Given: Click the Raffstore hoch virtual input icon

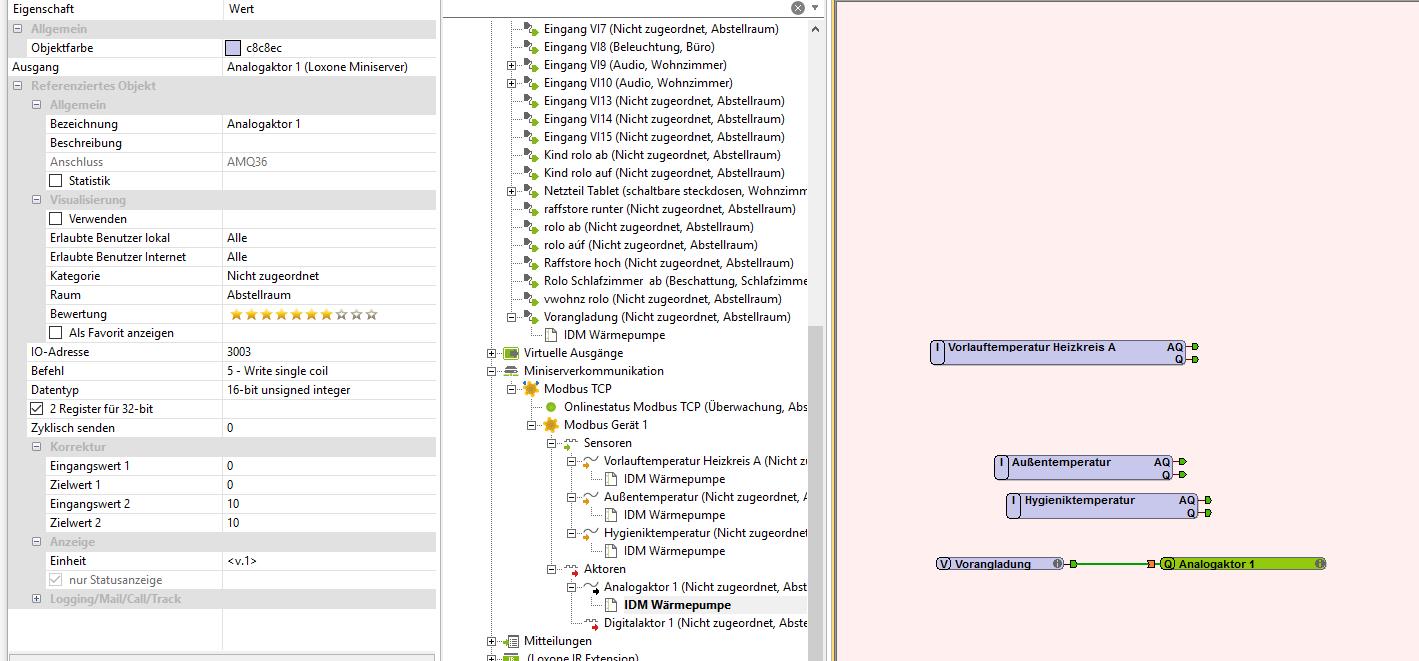Looking at the screenshot, I should pos(531,264).
